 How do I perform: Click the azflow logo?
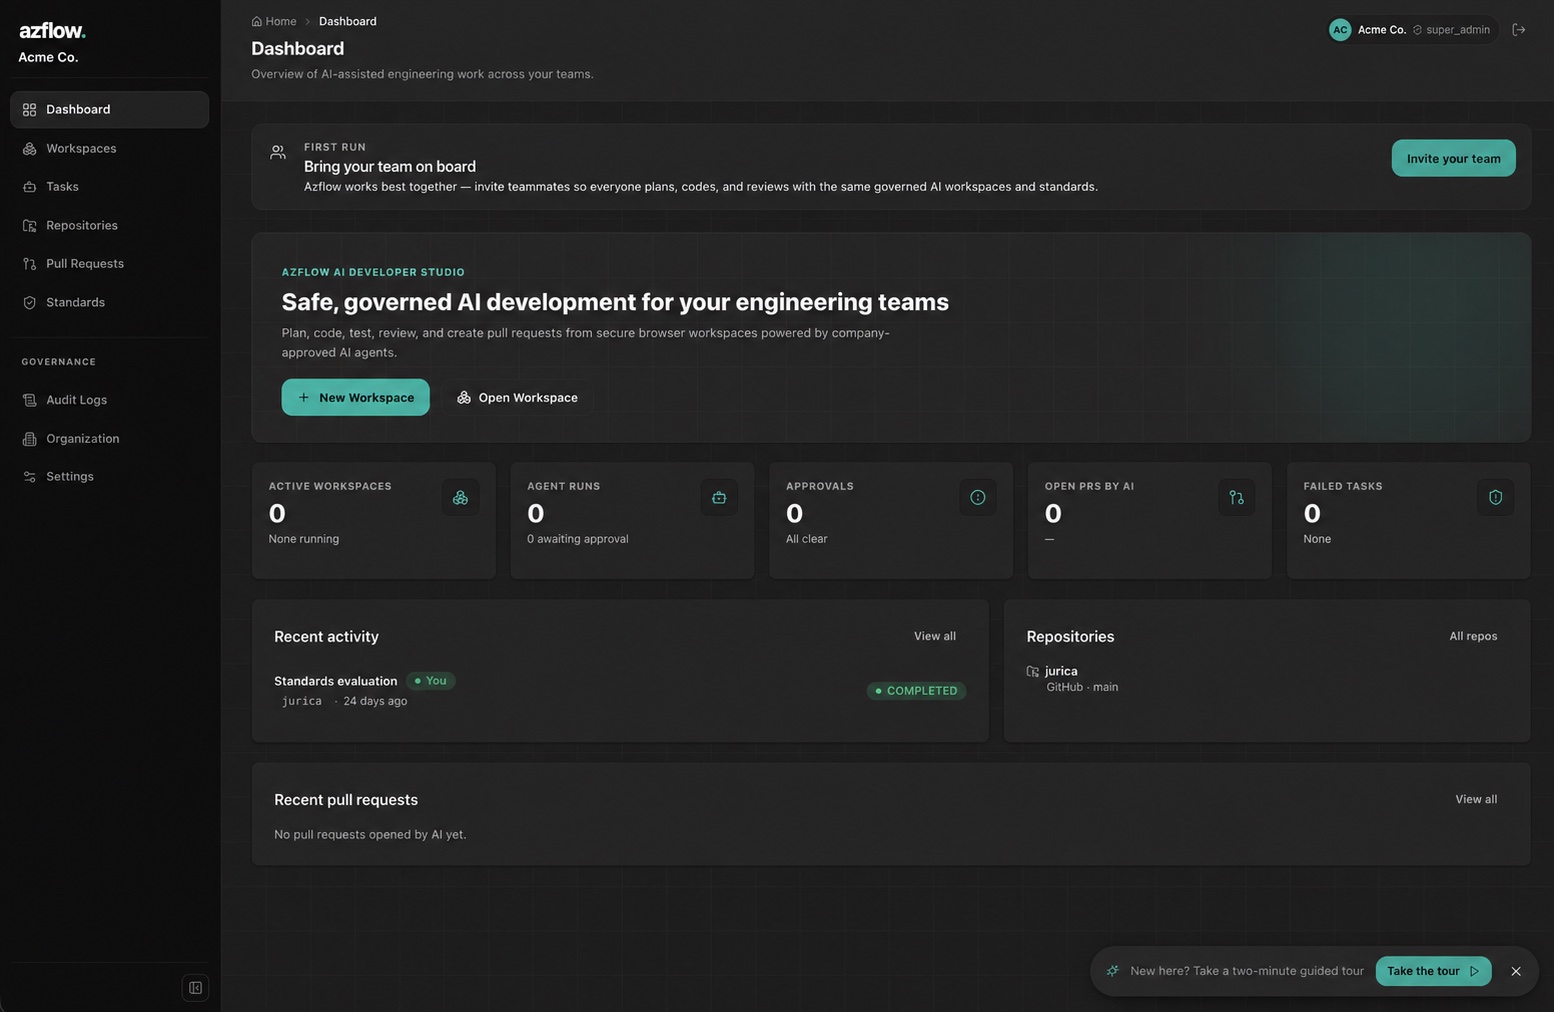tap(52, 30)
